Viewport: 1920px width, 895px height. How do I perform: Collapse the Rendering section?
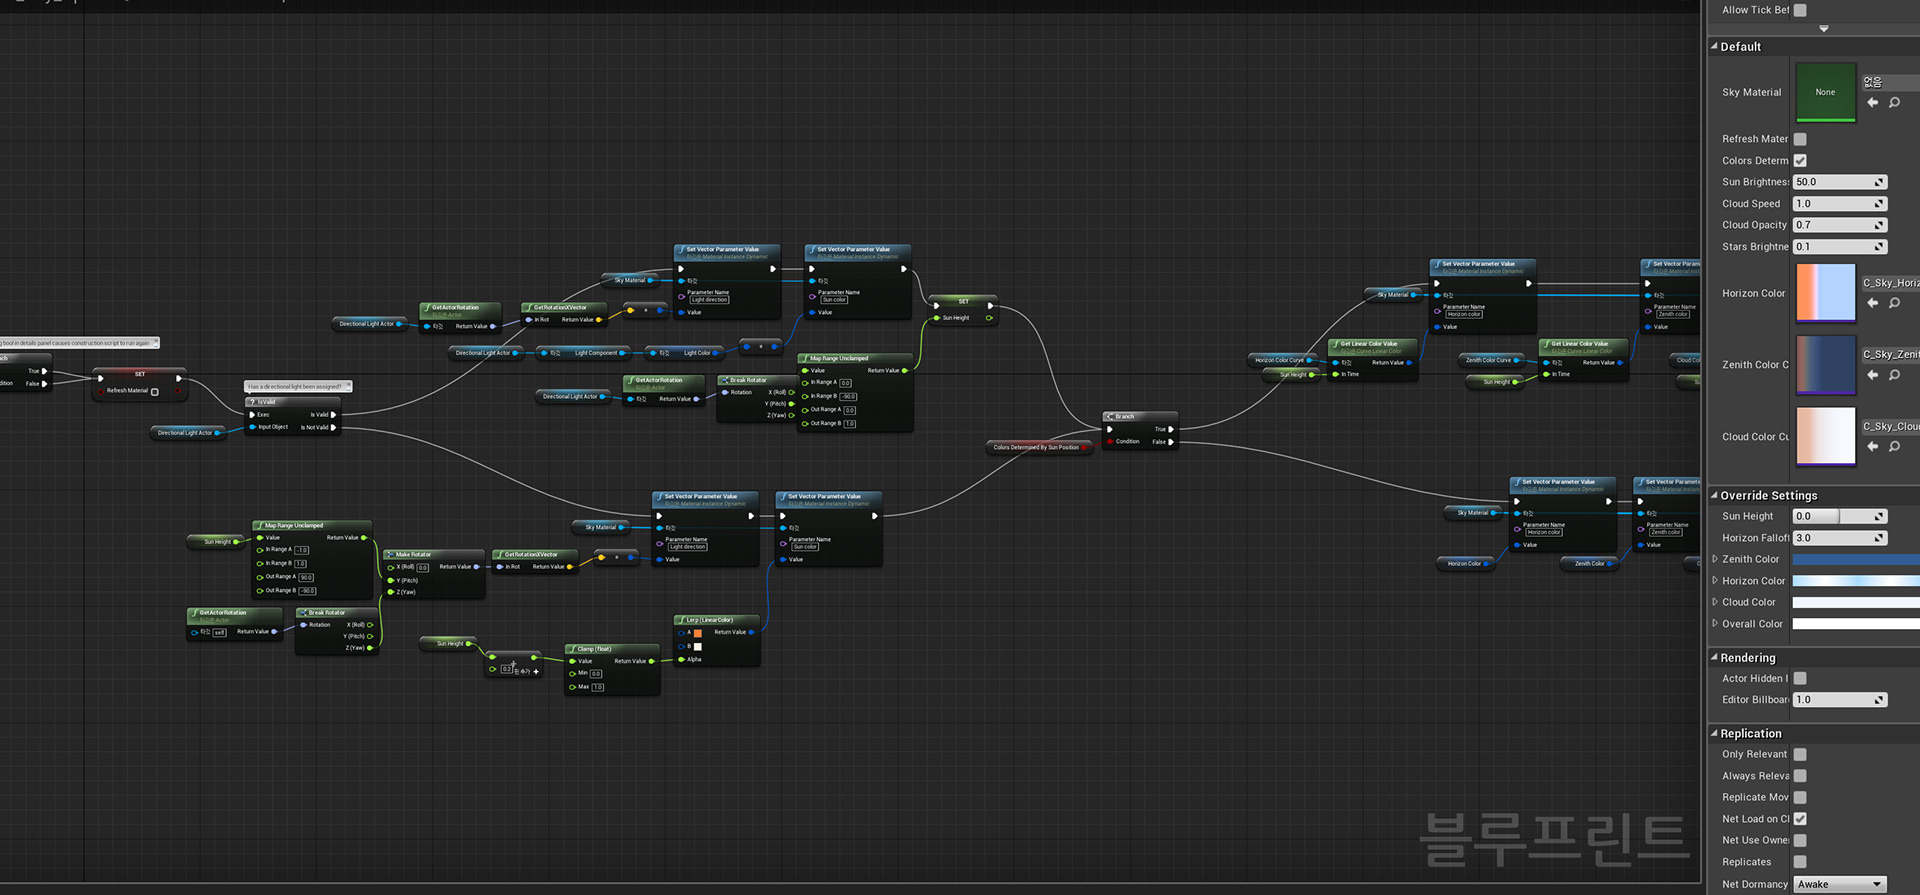[x=1714, y=657]
